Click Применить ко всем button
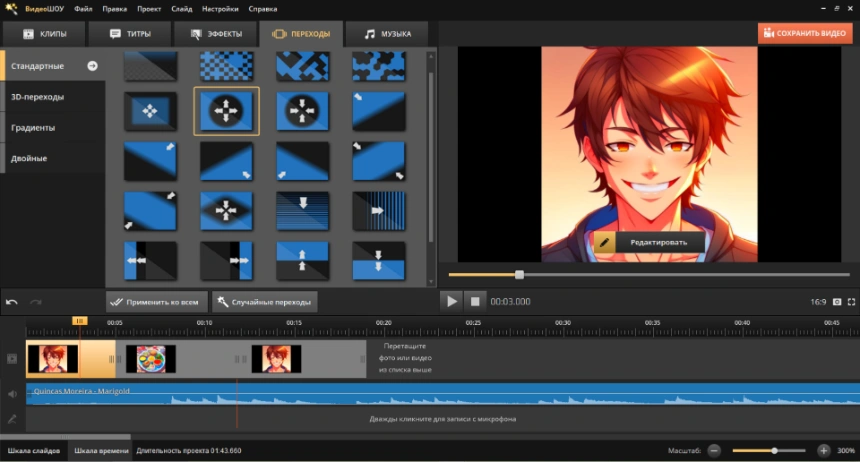 pyautogui.click(x=156, y=302)
